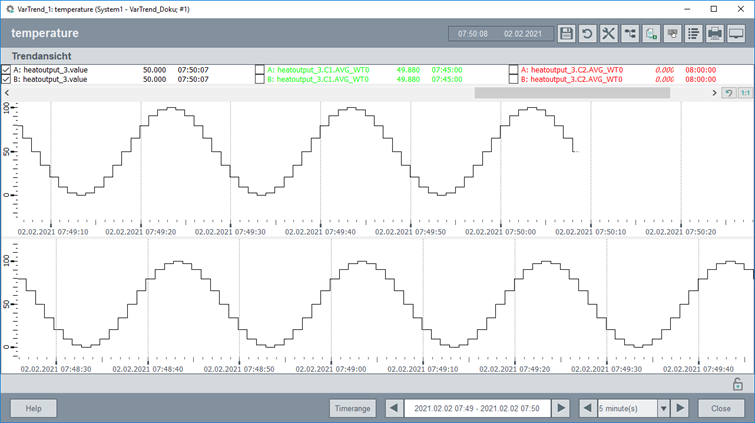Click the monitor display icon
Screen dimensions: 755x423
[x=737, y=33]
